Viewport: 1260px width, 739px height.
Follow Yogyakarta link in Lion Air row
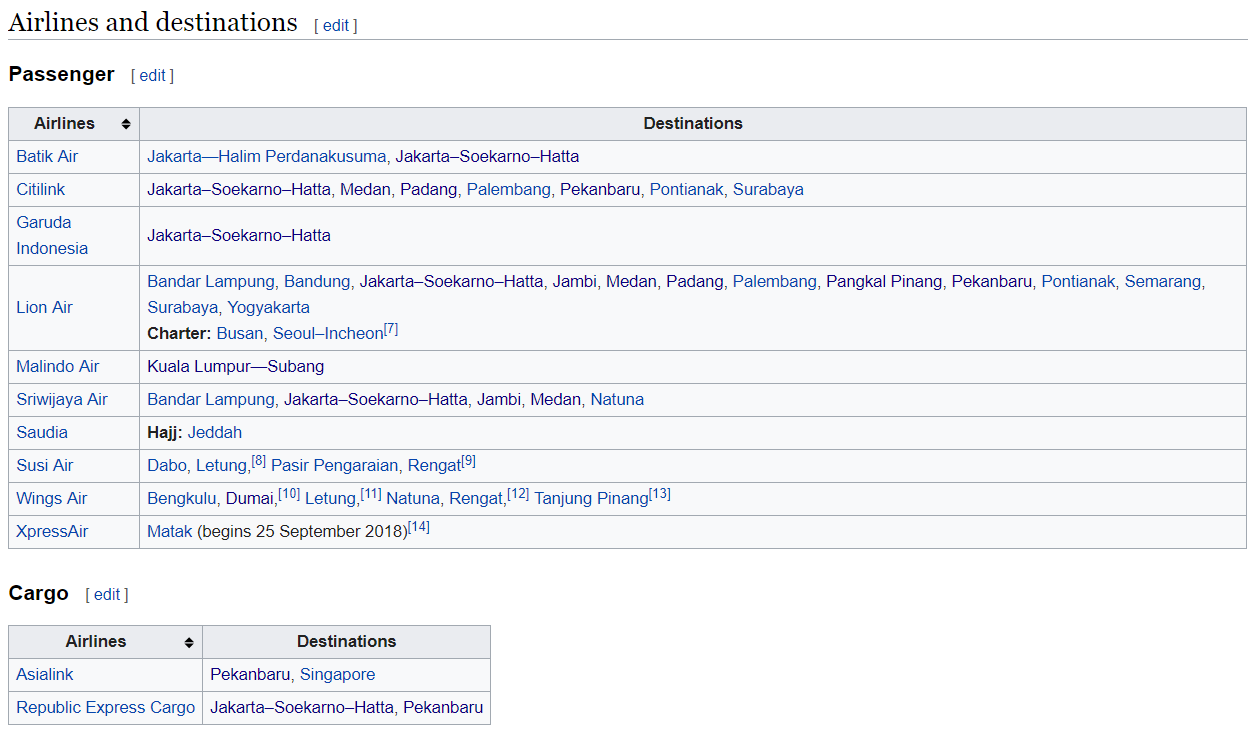(268, 308)
